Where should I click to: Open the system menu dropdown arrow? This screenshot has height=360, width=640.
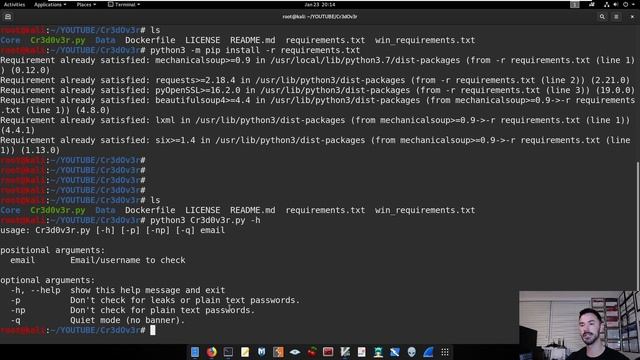pos(633,4)
